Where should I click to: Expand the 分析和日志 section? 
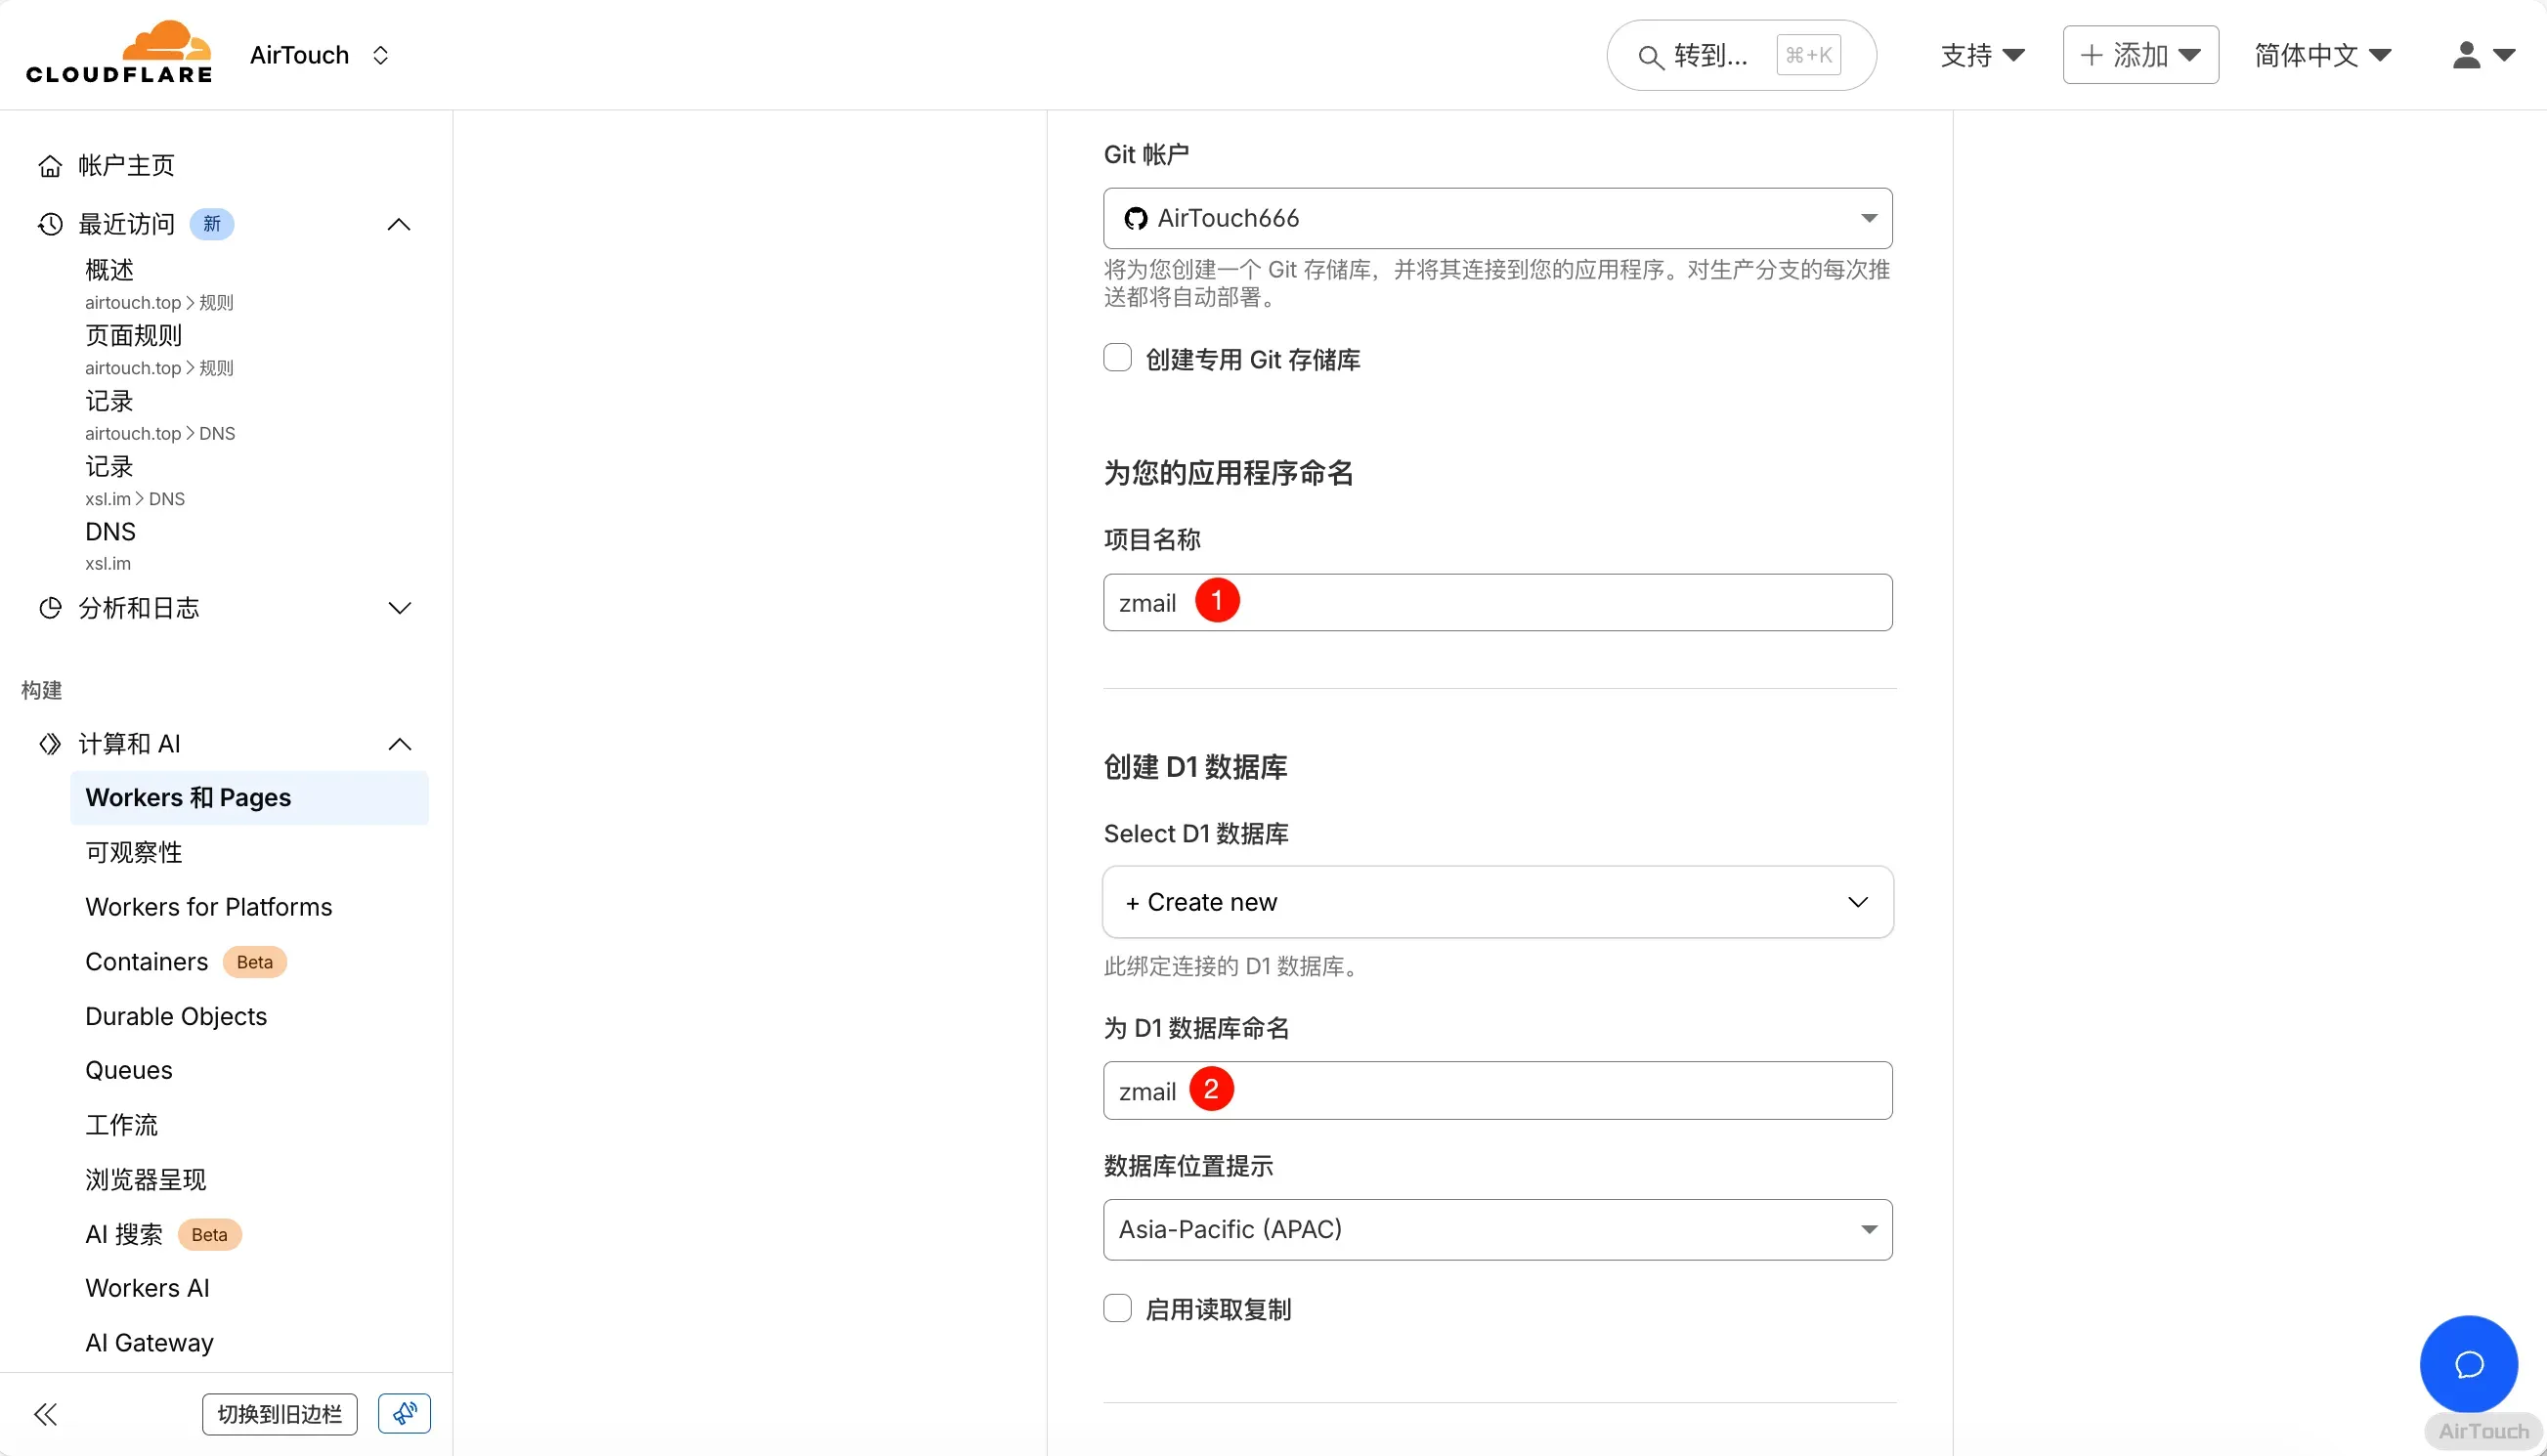[399, 608]
